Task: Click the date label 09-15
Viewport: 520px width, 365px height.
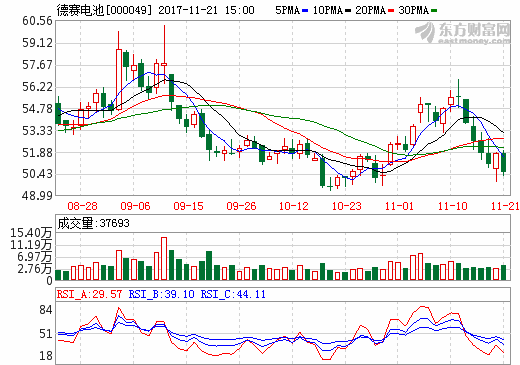Action: click(188, 206)
